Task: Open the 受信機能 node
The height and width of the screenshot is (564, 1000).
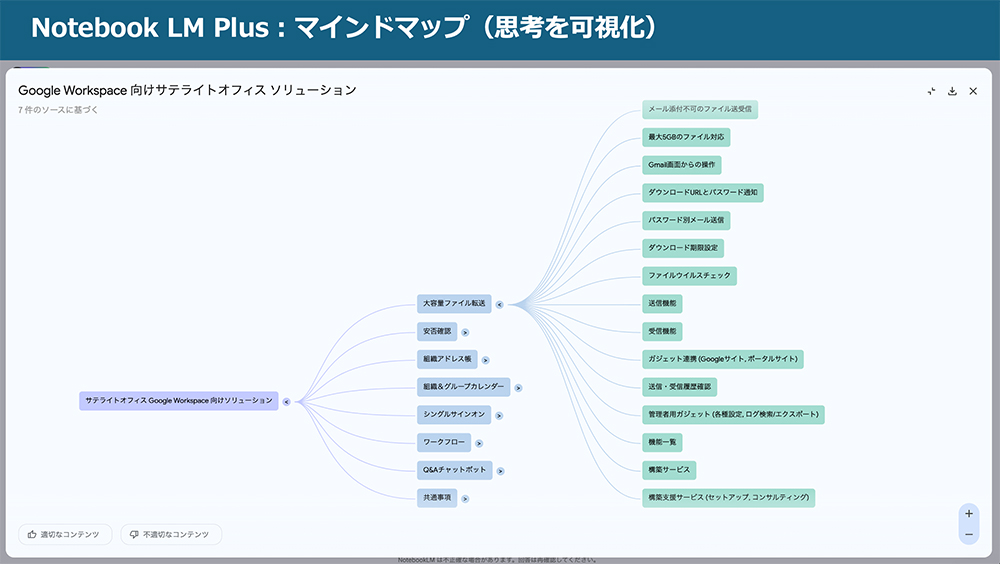Action: pyautogui.click(x=662, y=332)
